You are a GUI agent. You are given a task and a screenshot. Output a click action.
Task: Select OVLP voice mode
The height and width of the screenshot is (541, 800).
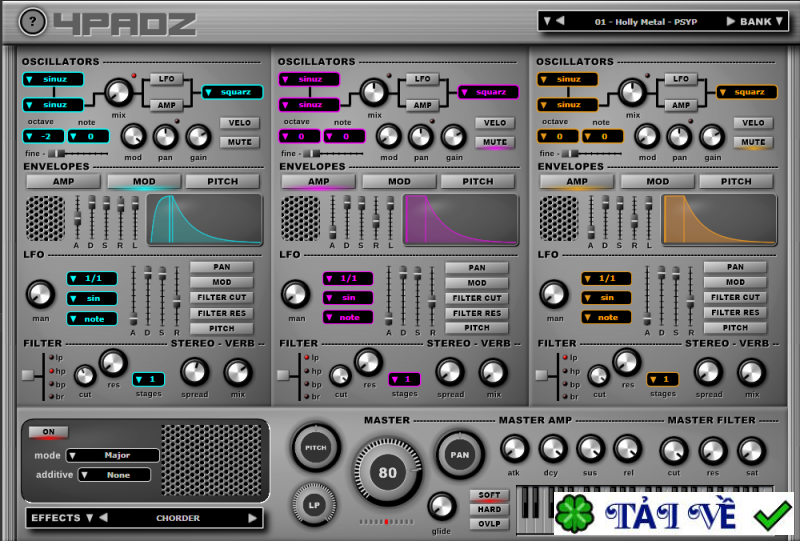coord(489,524)
